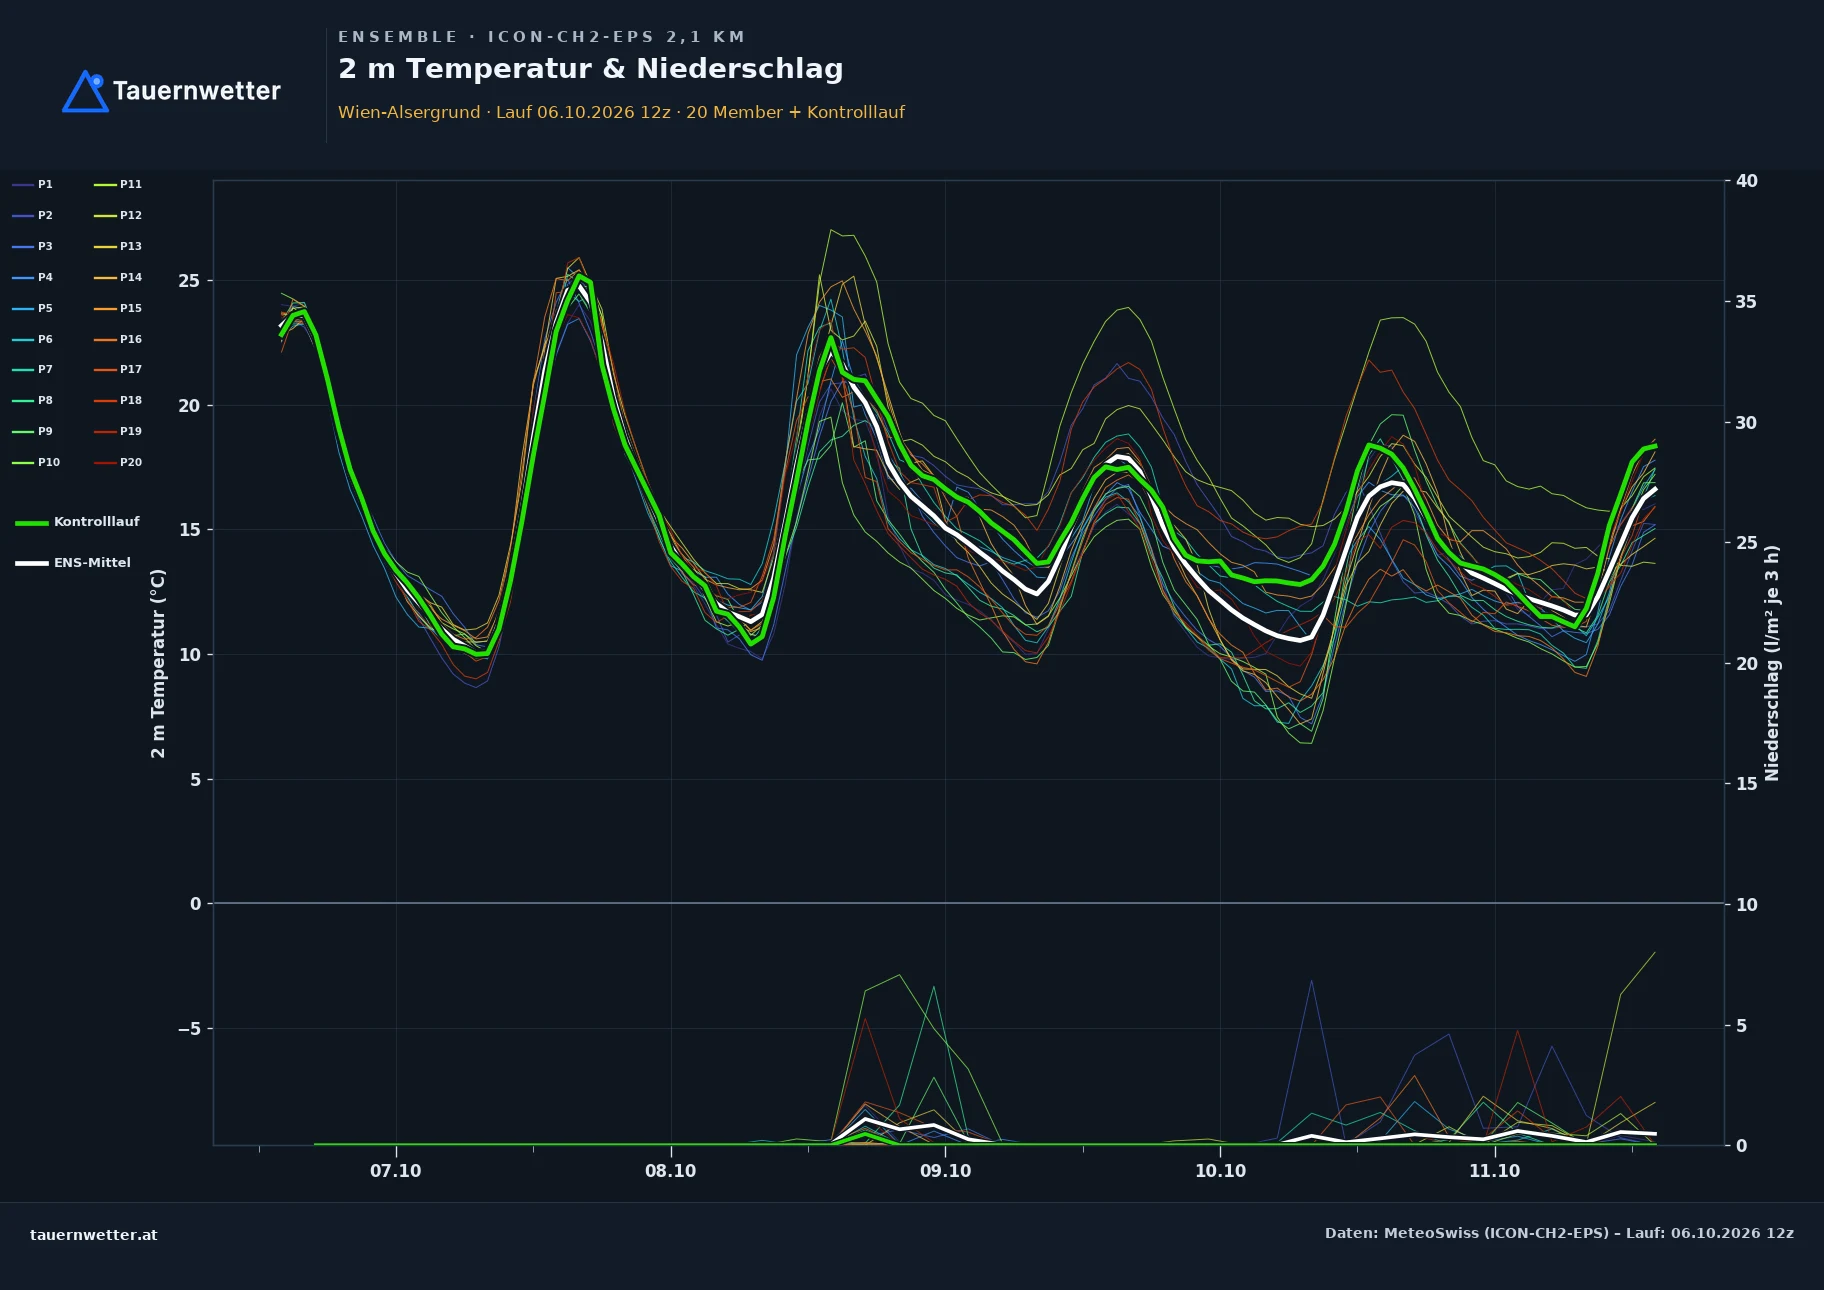Click the P7 legend entry
Viewport: 1824px width, 1290px height.
[32, 369]
